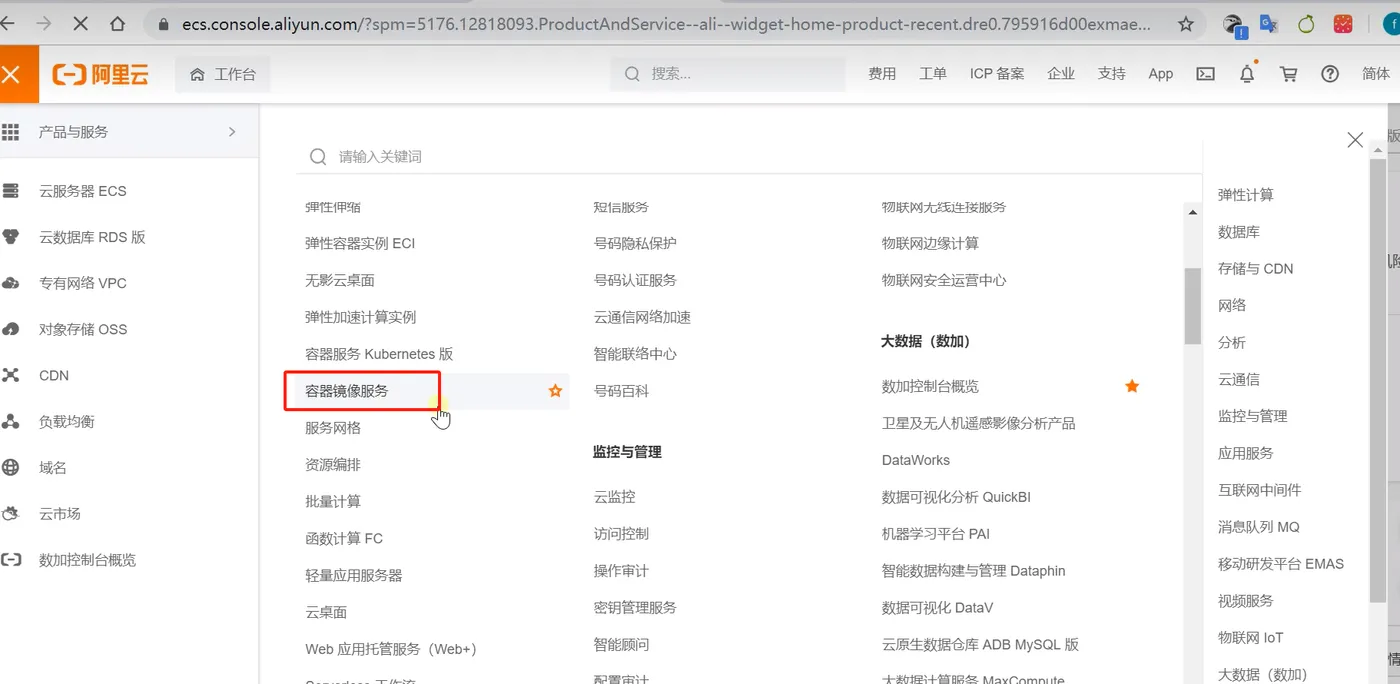
Task: Open the notifications bell
Action: point(1247,74)
